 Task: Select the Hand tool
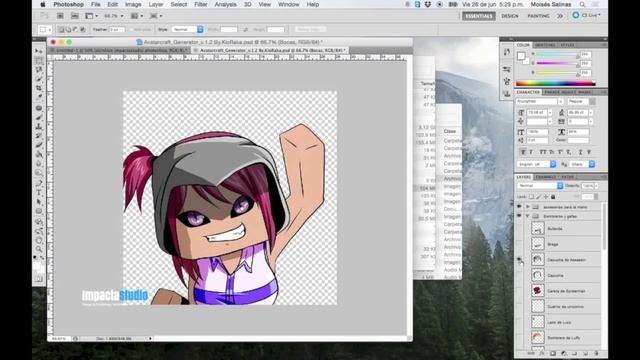coord(39,240)
